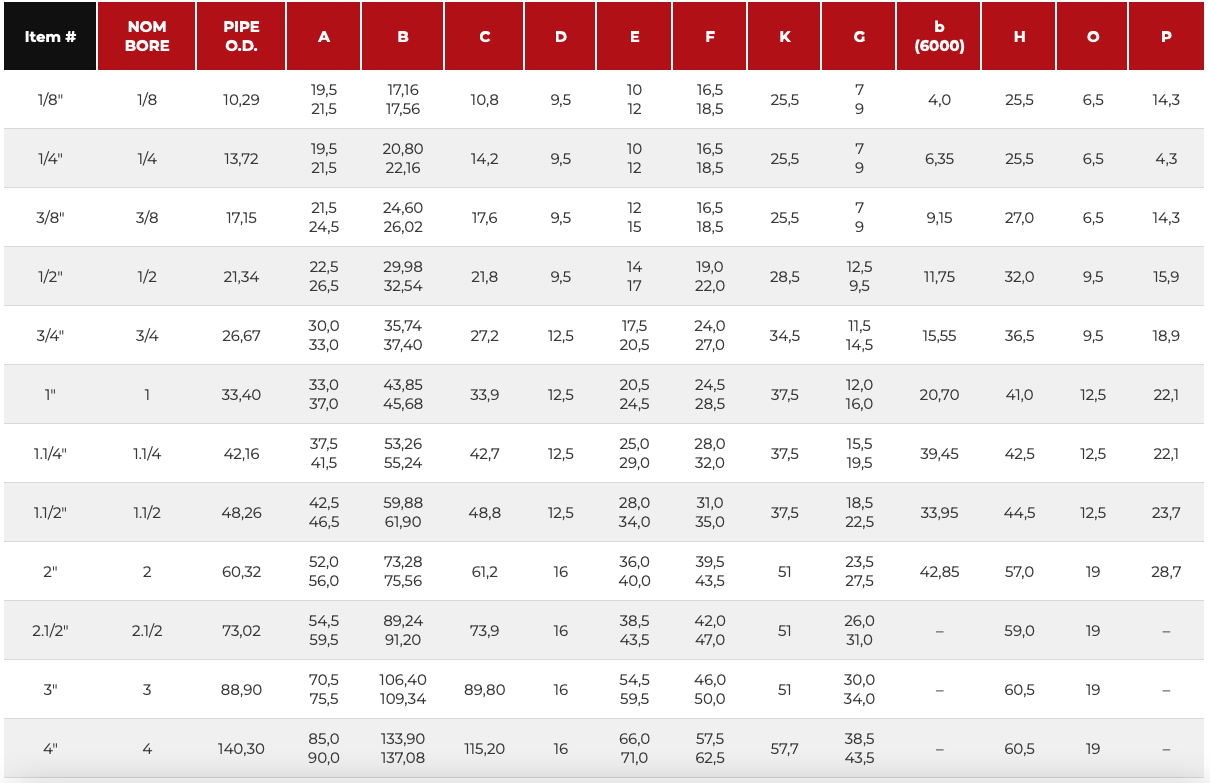The image size is (1210, 783).
Task: Select P value 28,7
Action: coord(1166,572)
